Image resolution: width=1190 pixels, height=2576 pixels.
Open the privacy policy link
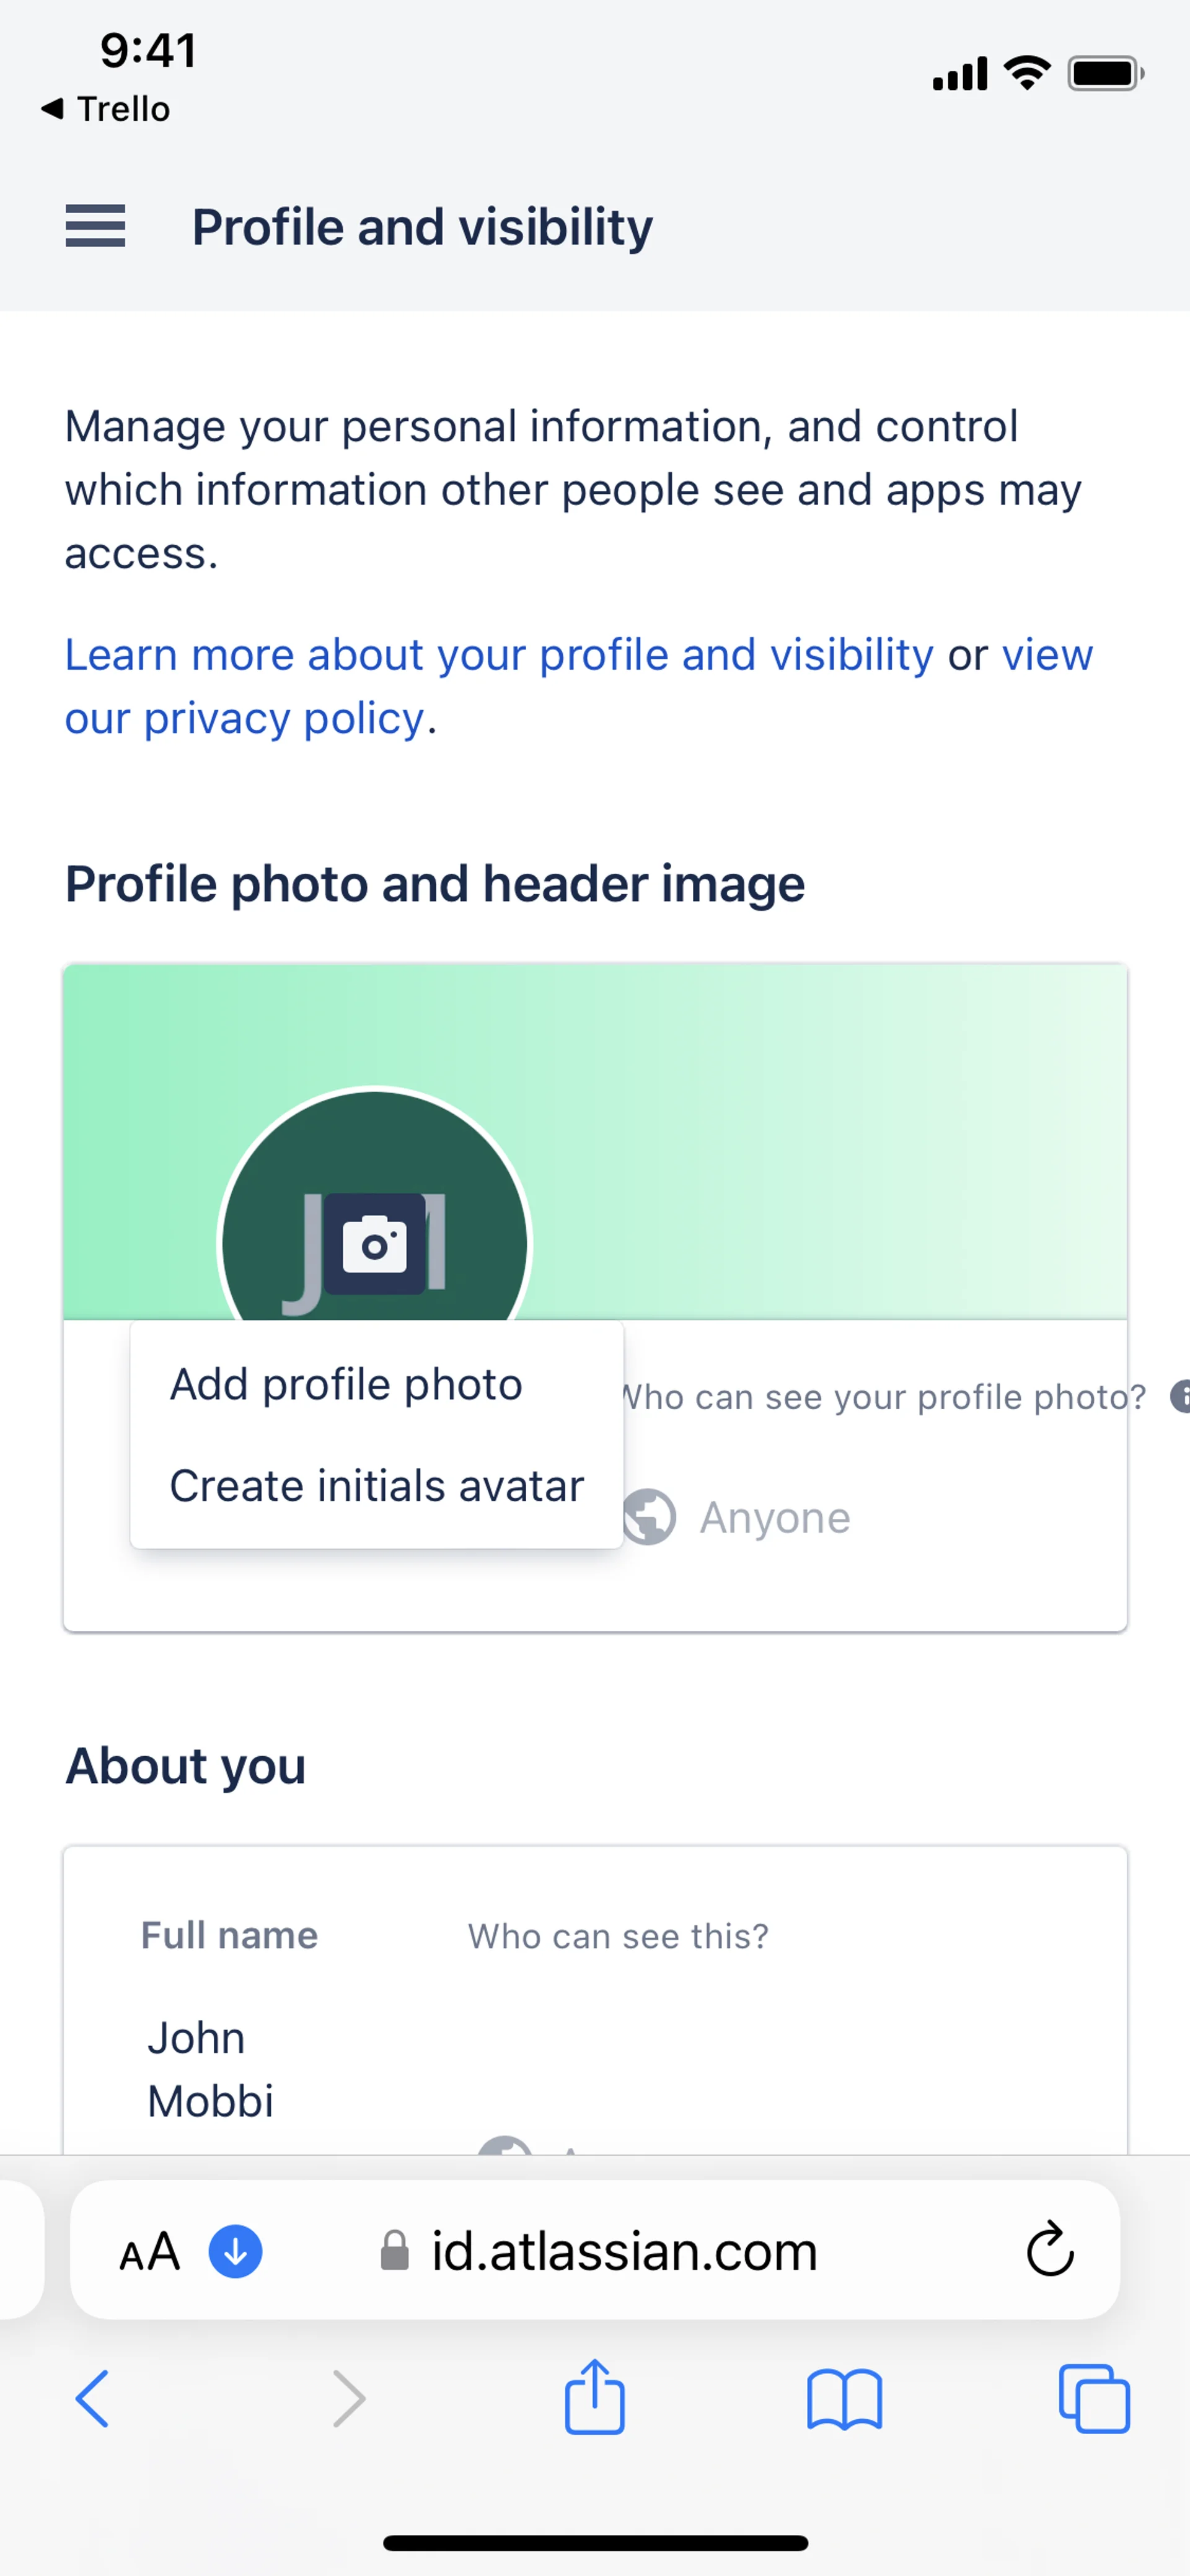point(244,719)
